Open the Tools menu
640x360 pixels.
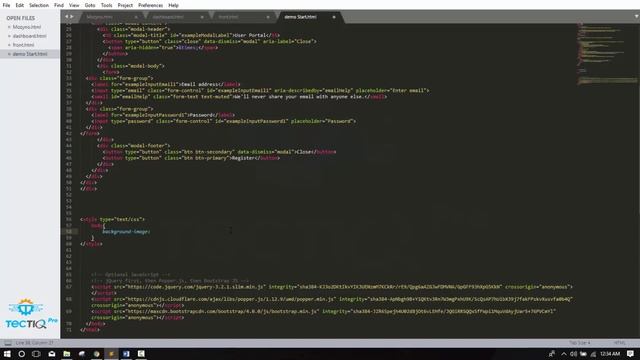click(107, 5)
